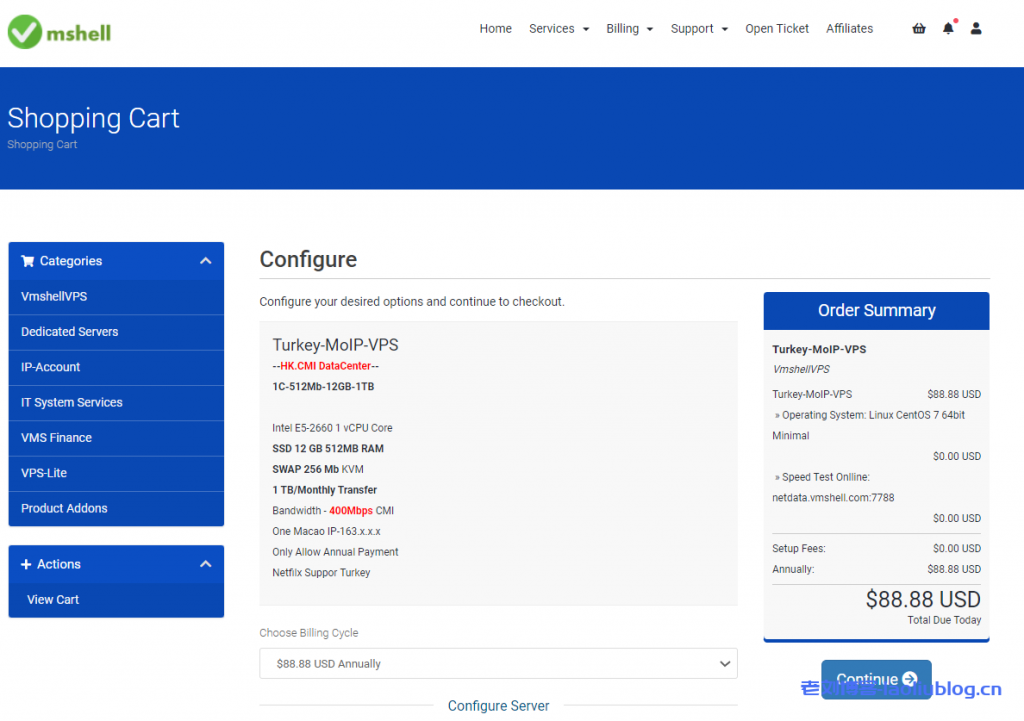
Task: Collapse the Categories panel chevron
Action: 205,261
